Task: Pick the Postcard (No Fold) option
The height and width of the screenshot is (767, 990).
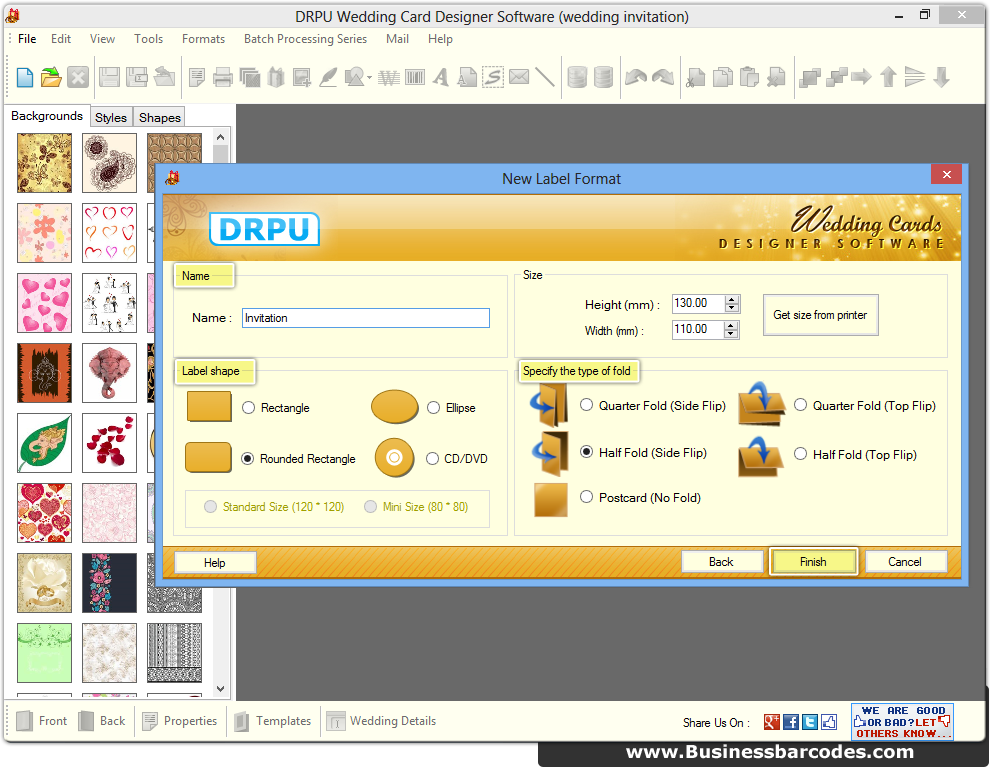Action: 587,497
